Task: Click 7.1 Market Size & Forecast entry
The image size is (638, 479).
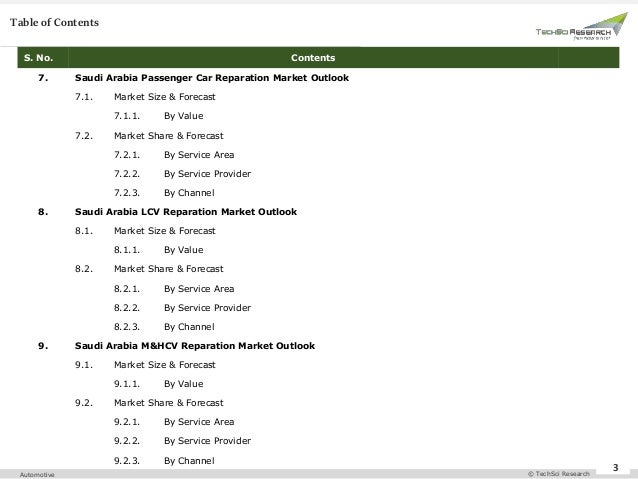Action: [x=164, y=97]
